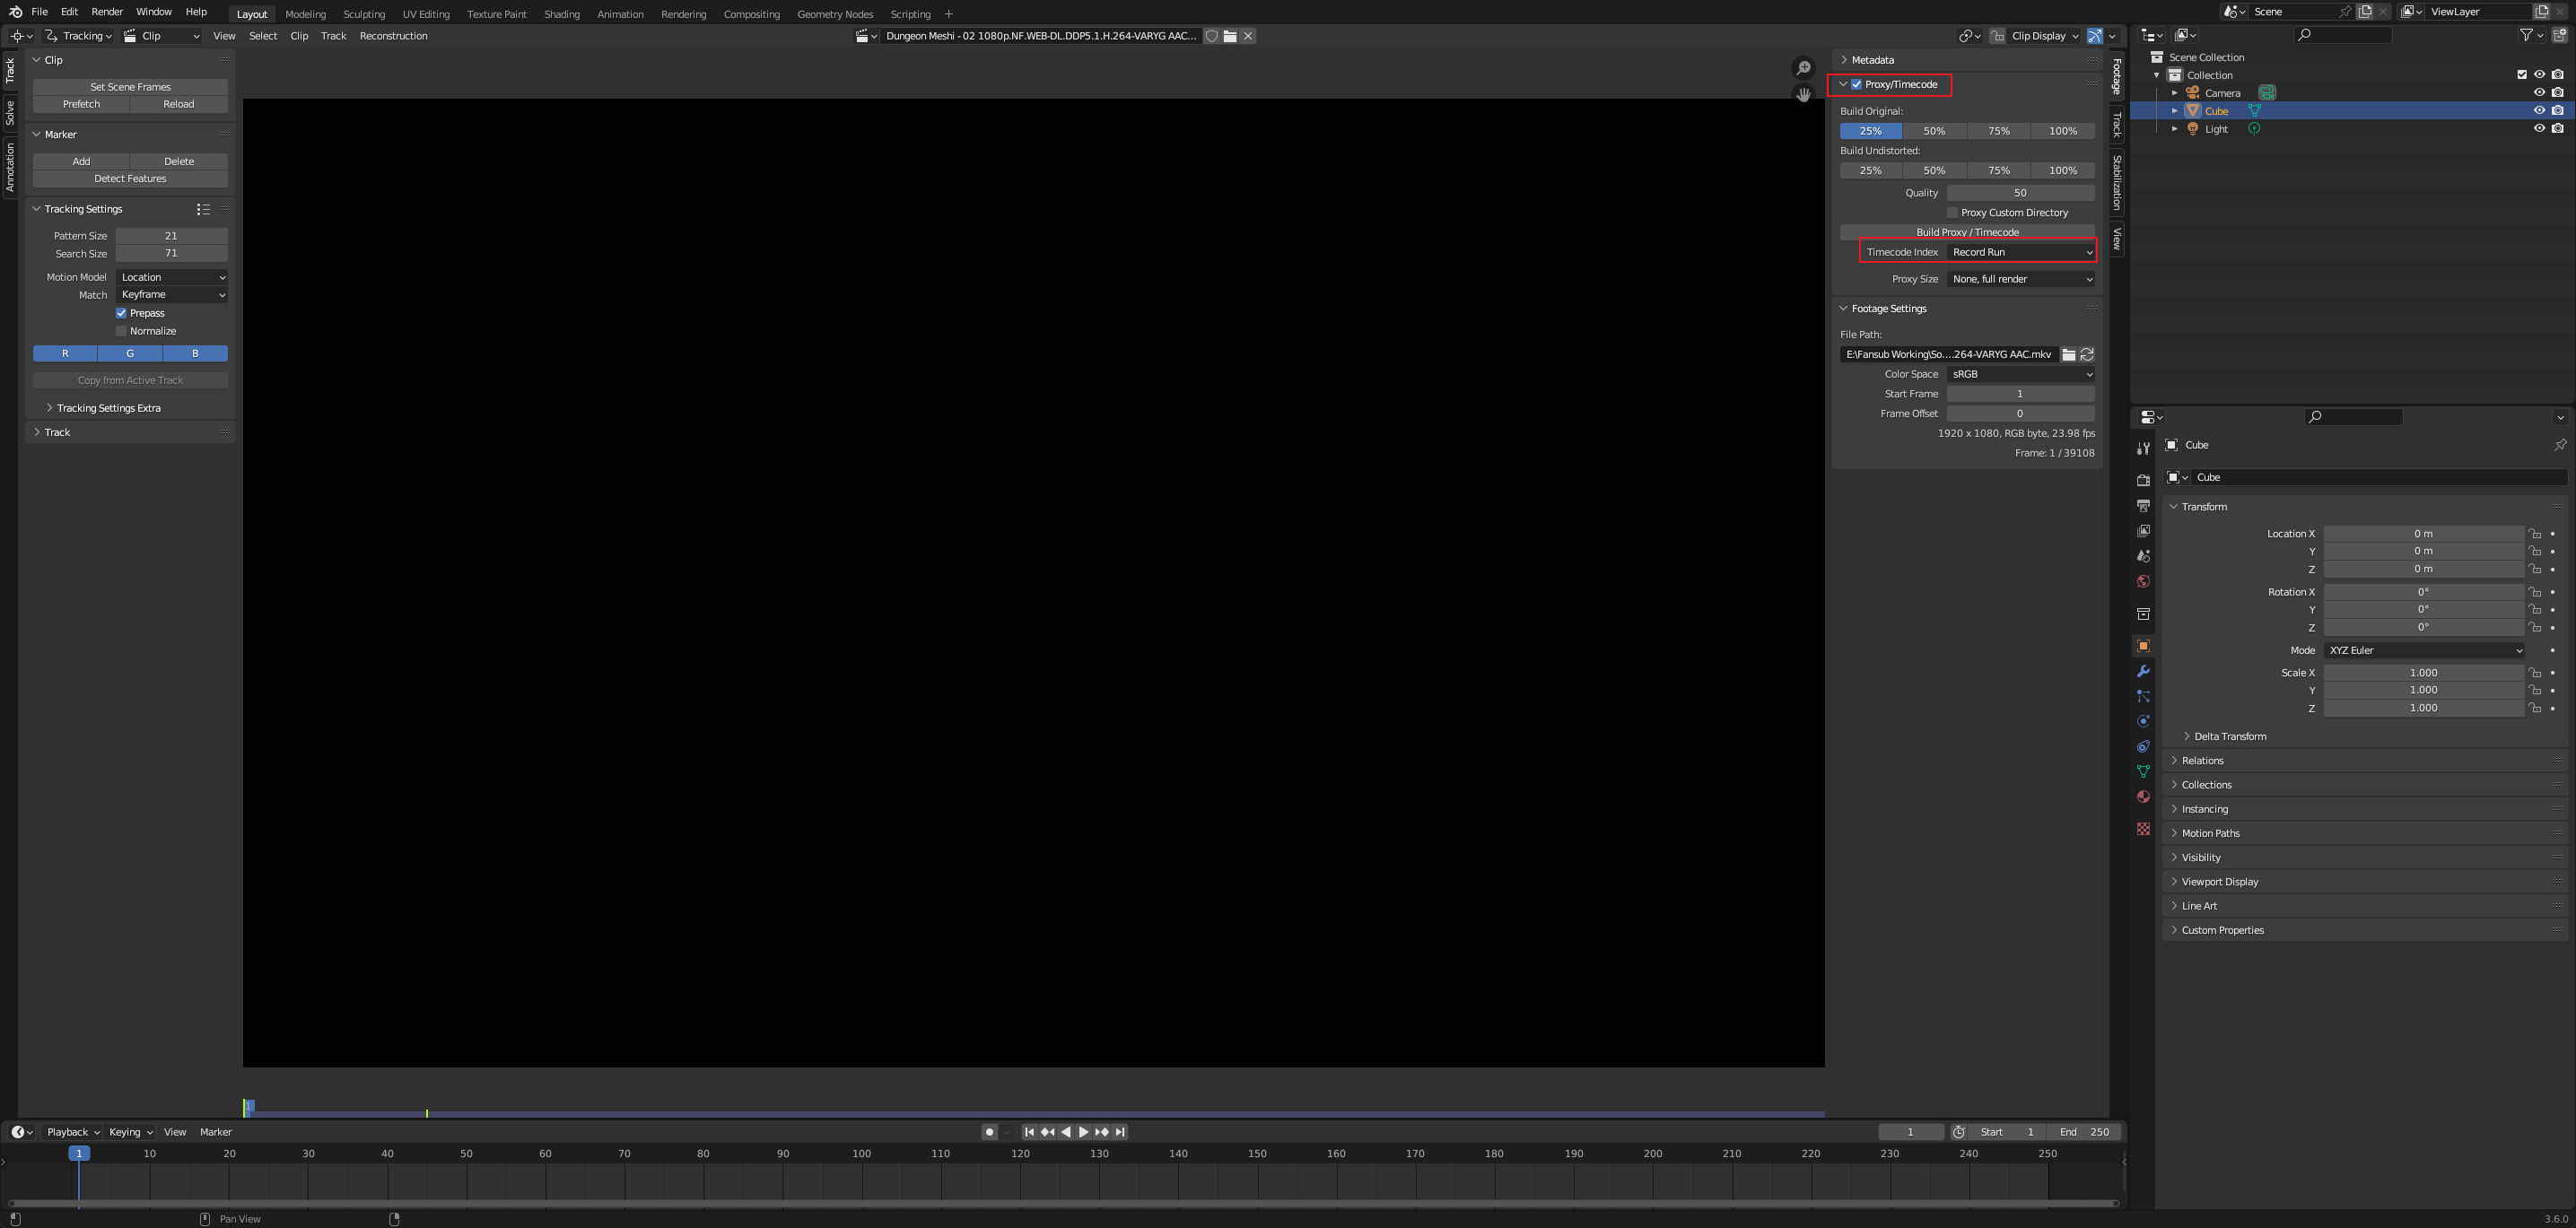Click Set Scene Frames button
The image size is (2576, 1228).
130,87
